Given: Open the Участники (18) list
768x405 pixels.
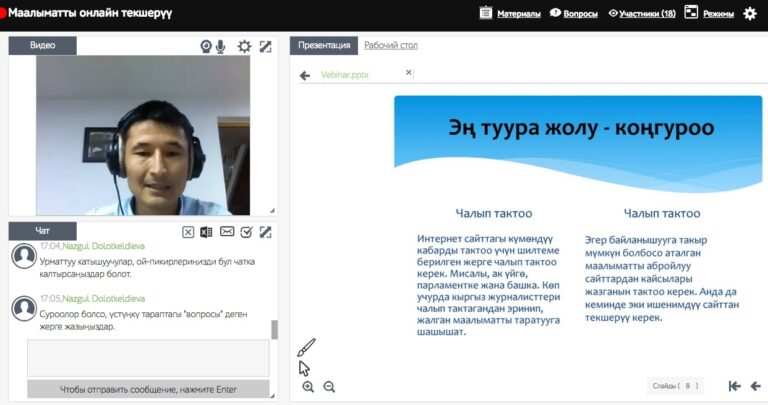Looking at the screenshot, I should click(647, 14).
